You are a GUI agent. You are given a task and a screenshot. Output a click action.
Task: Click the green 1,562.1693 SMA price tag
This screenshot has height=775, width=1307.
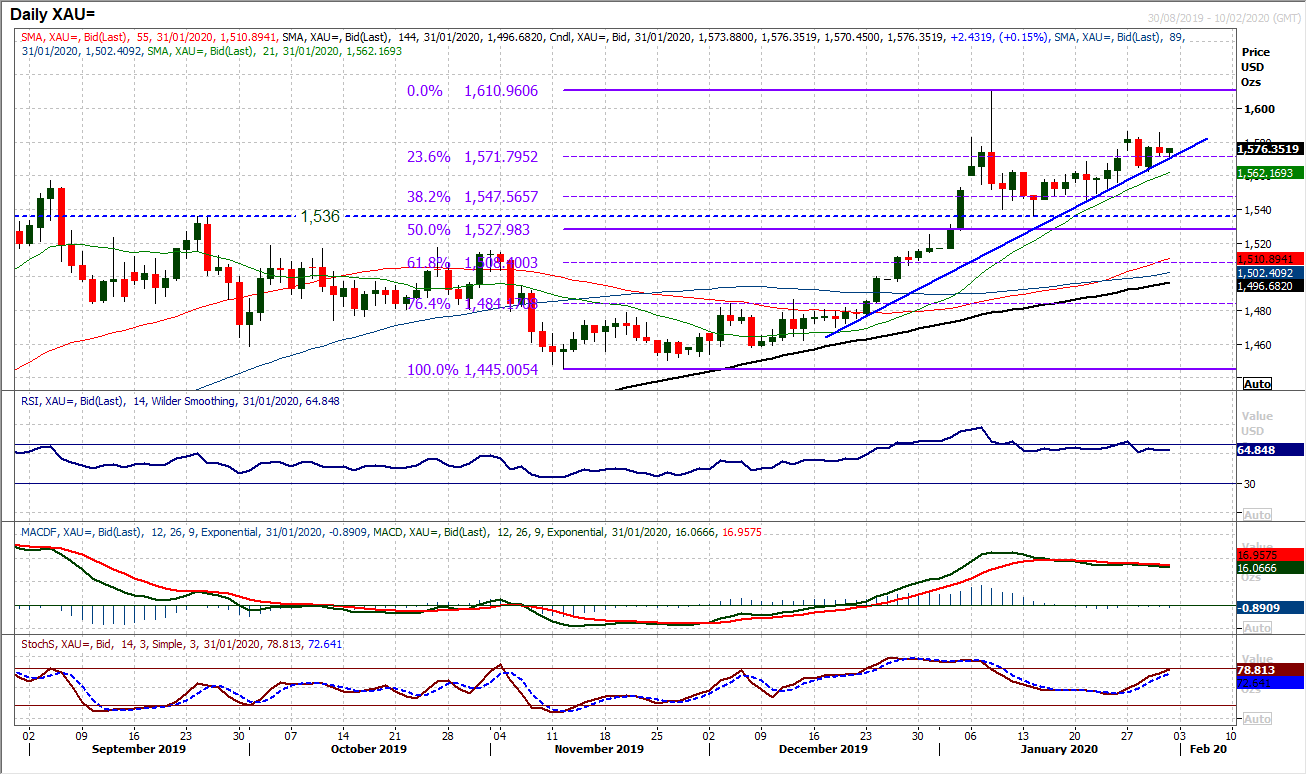pyautogui.click(x=1268, y=170)
